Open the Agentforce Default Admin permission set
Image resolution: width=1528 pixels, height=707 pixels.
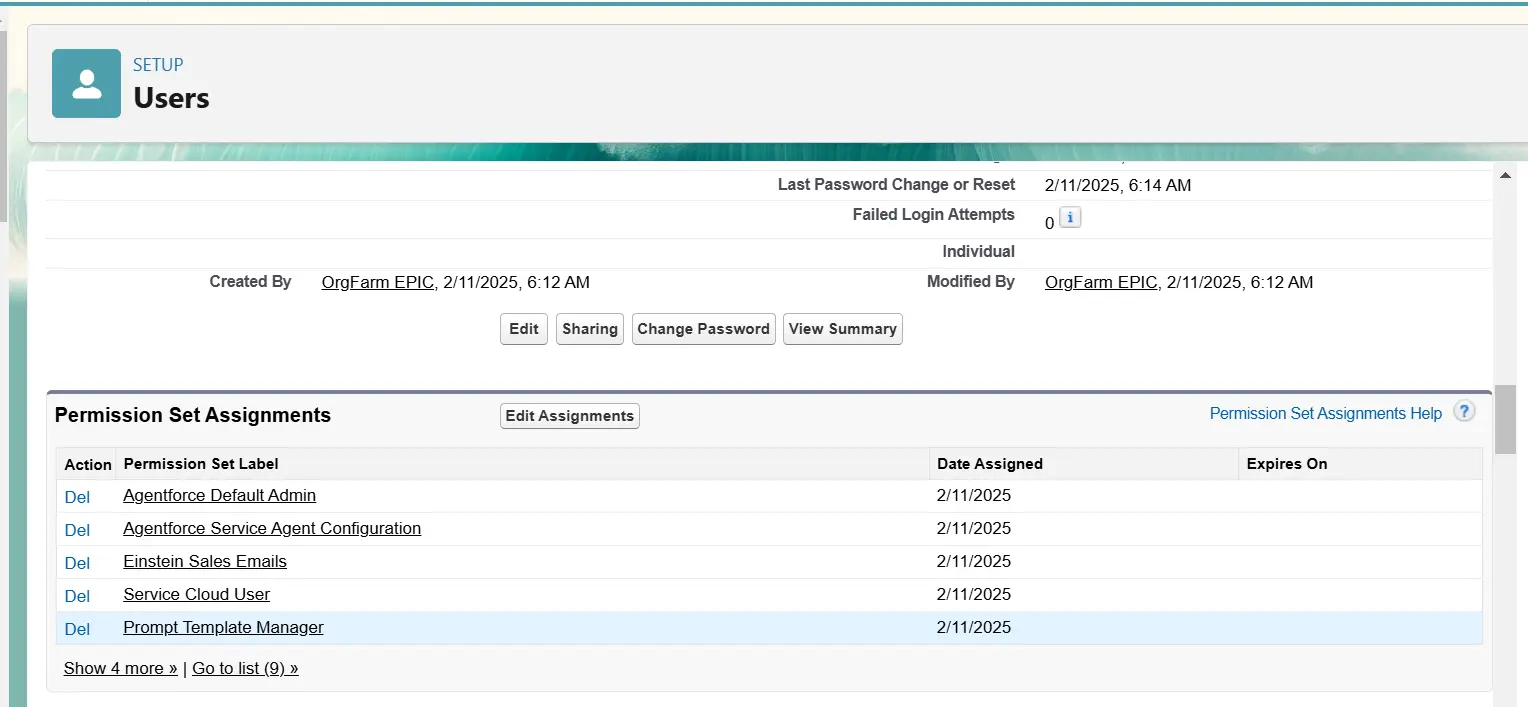click(x=220, y=496)
